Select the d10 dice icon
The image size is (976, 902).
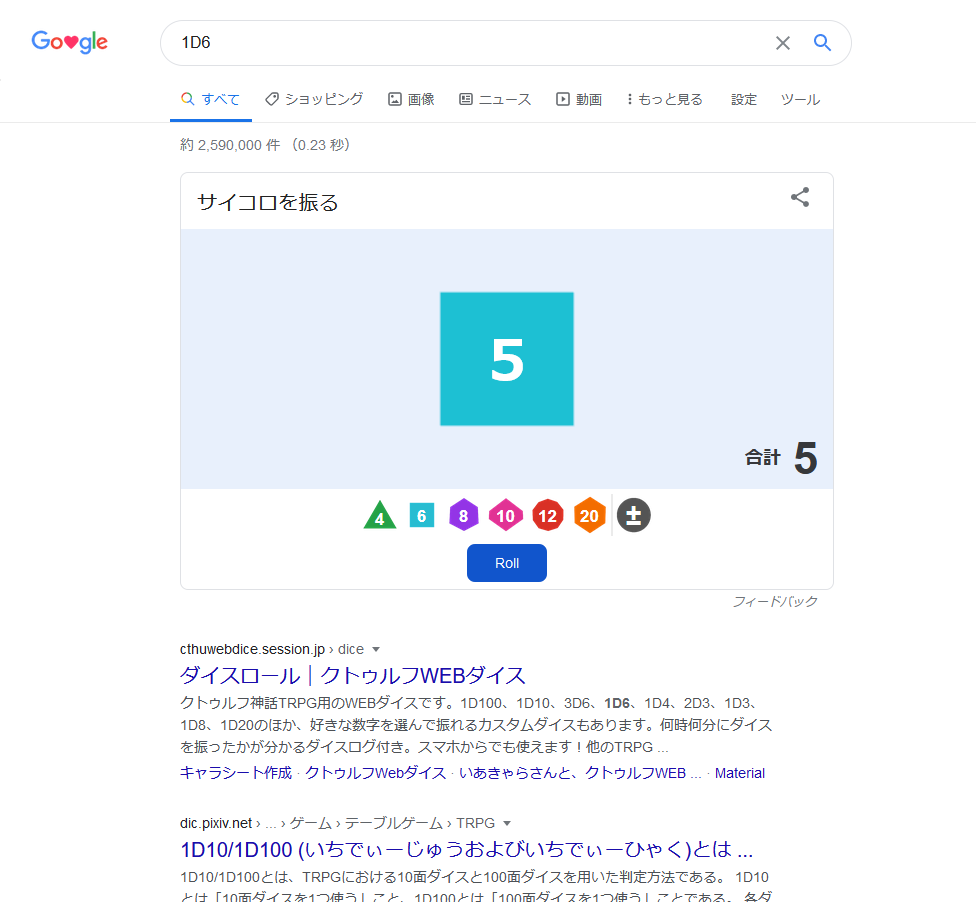[x=506, y=515]
